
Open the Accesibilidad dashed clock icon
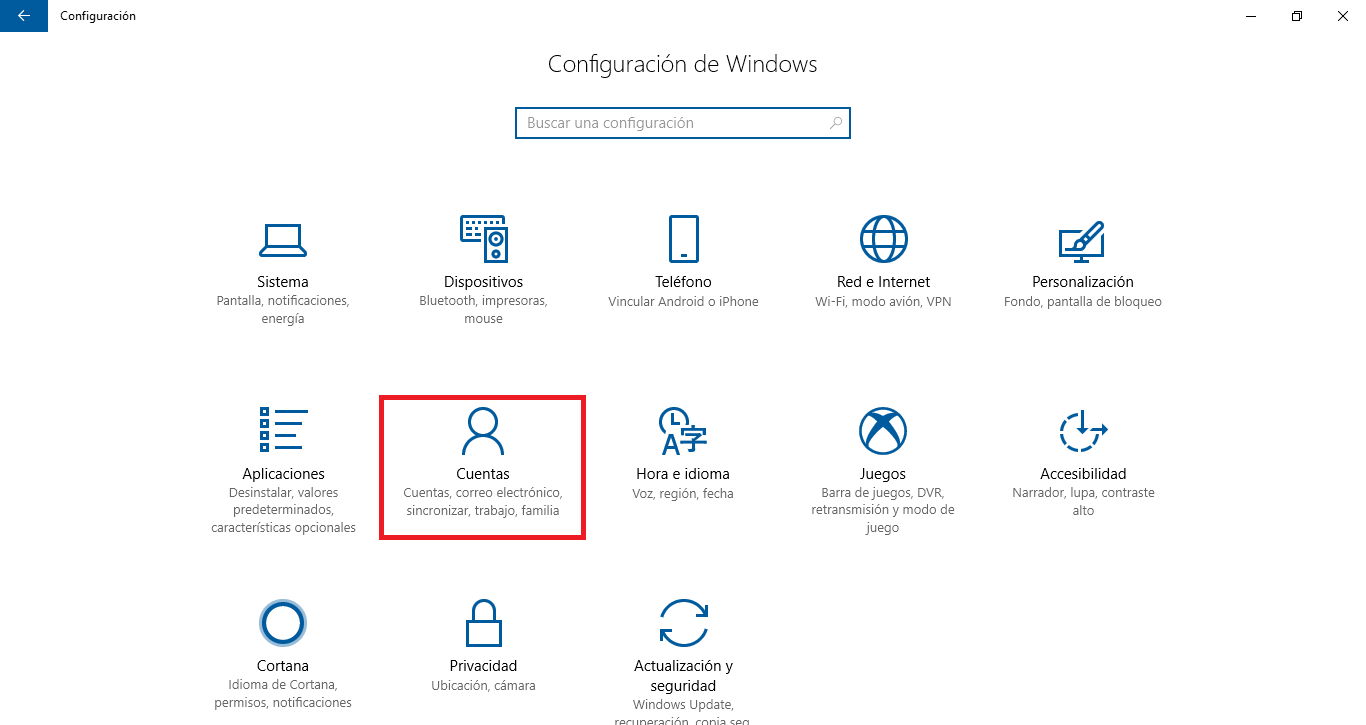click(x=1083, y=431)
